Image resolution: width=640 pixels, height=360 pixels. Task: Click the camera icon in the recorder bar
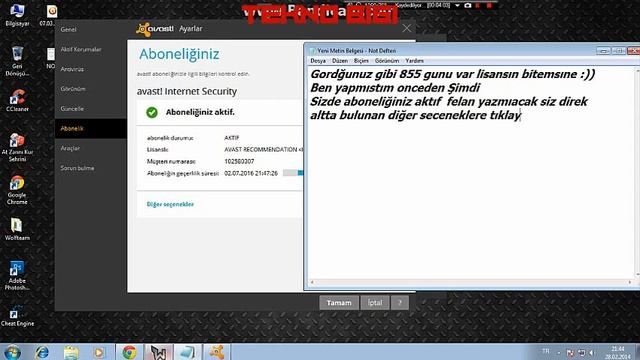point(468,6)
